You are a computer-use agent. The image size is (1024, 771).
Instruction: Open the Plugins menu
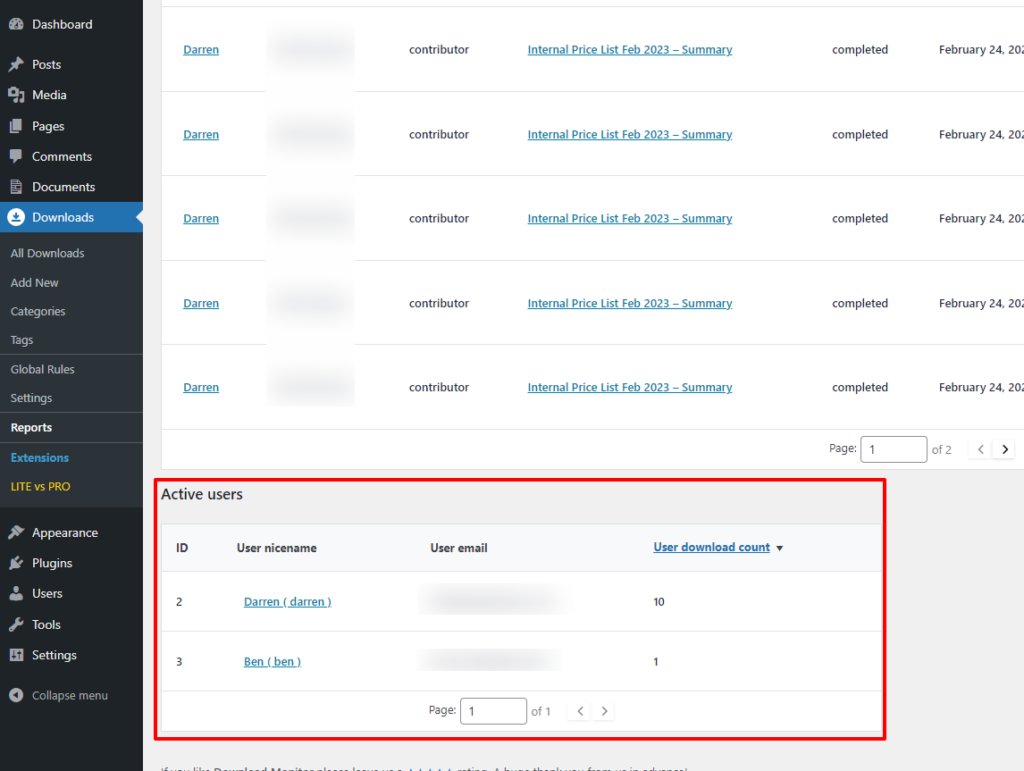(52, 563)
